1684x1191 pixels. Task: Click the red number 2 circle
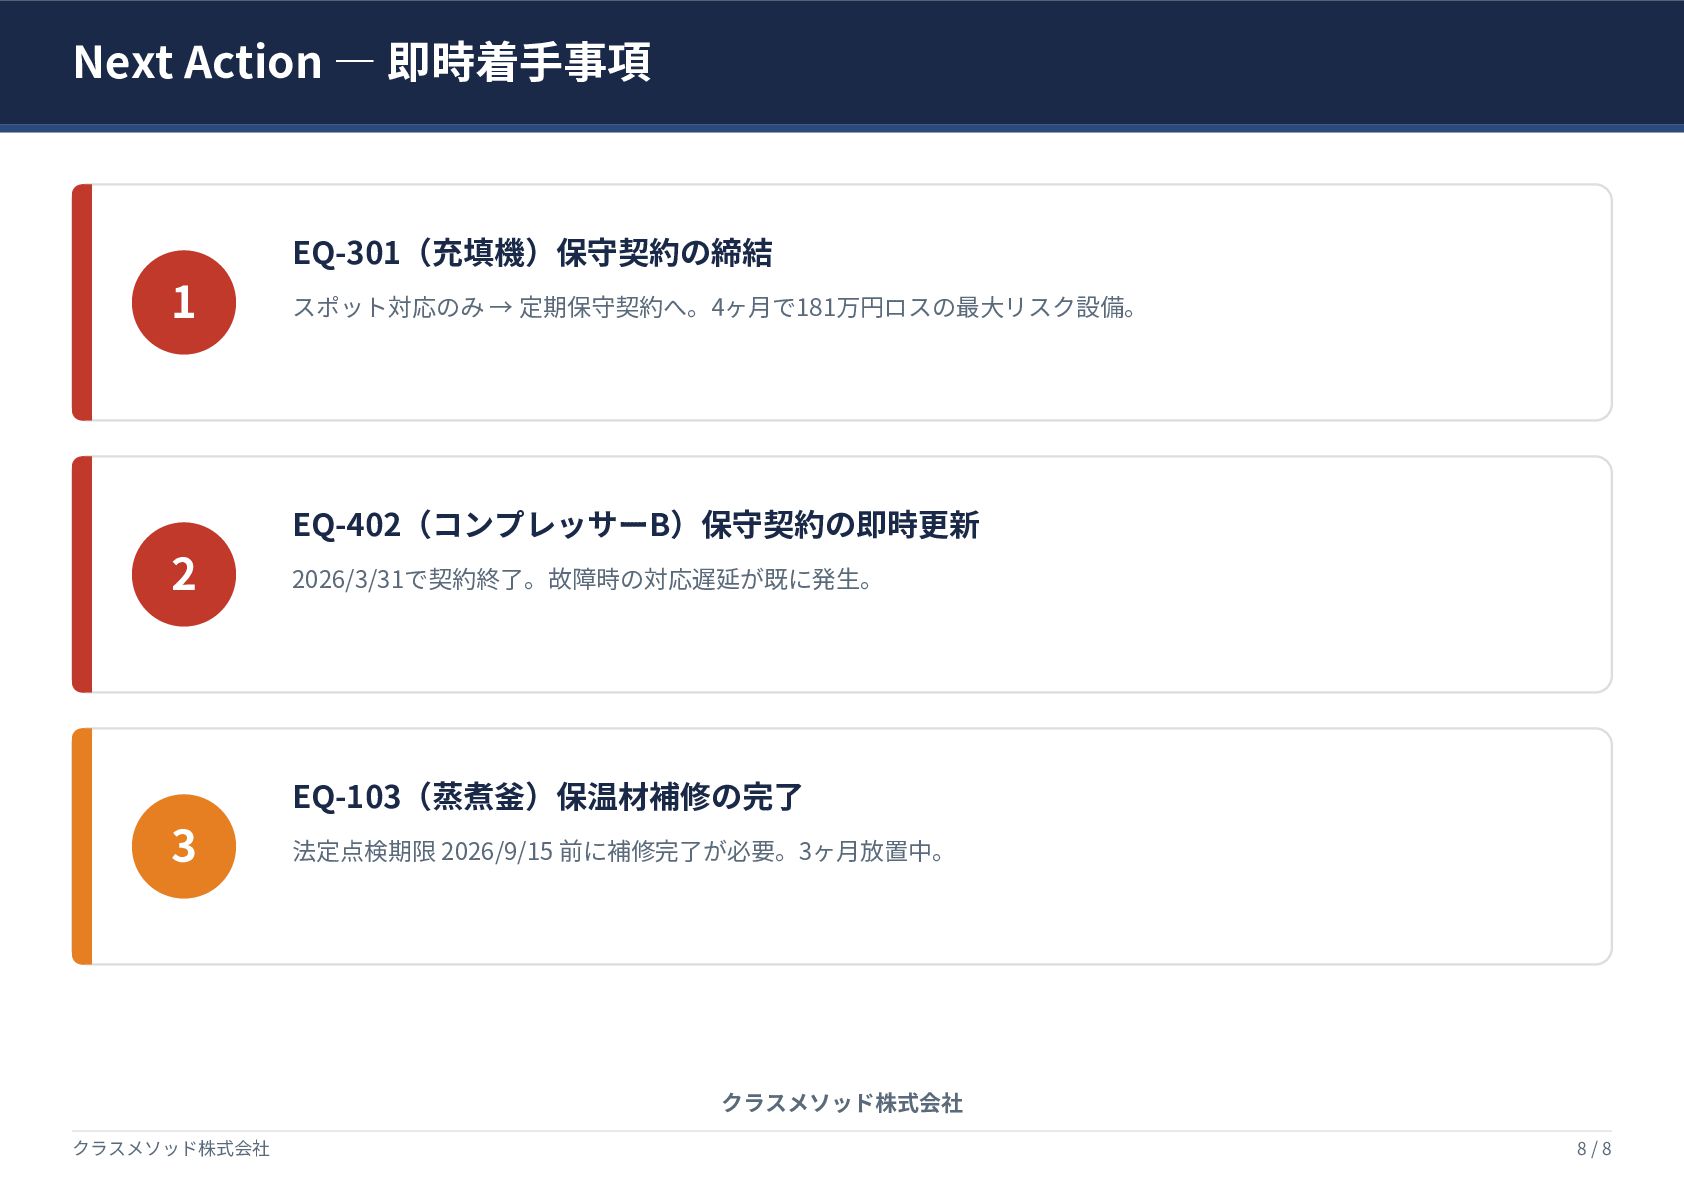184,574
